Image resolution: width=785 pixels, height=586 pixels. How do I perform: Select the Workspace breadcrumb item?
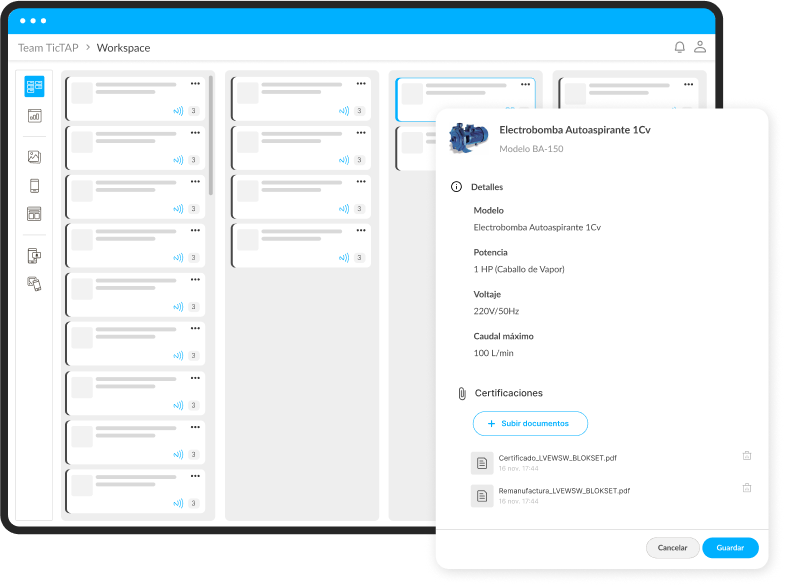[123, 48]
